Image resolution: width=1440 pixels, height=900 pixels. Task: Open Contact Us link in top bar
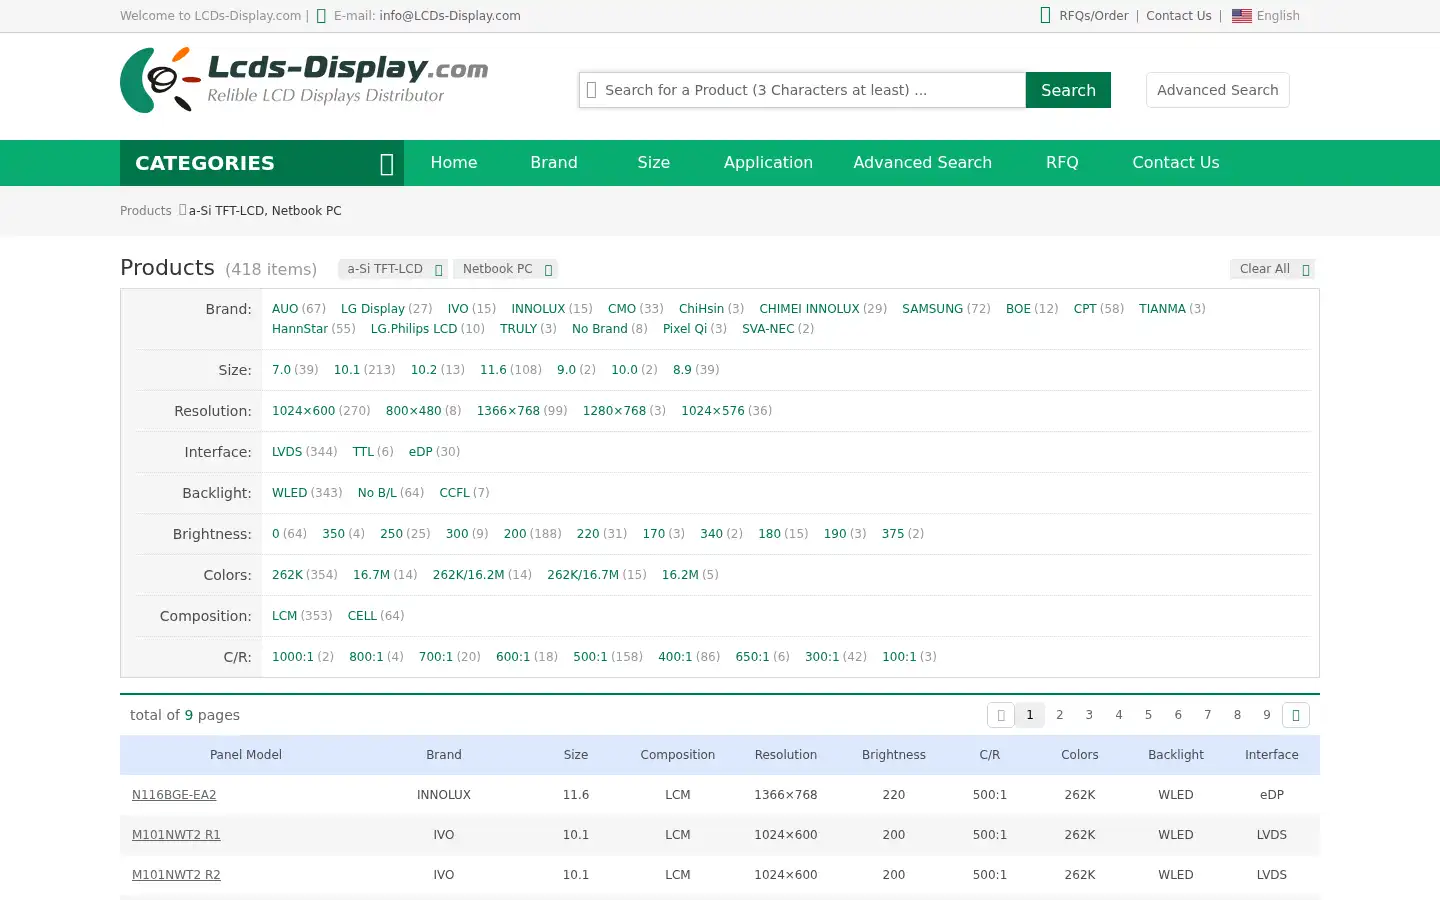(x=1179, y=16)
